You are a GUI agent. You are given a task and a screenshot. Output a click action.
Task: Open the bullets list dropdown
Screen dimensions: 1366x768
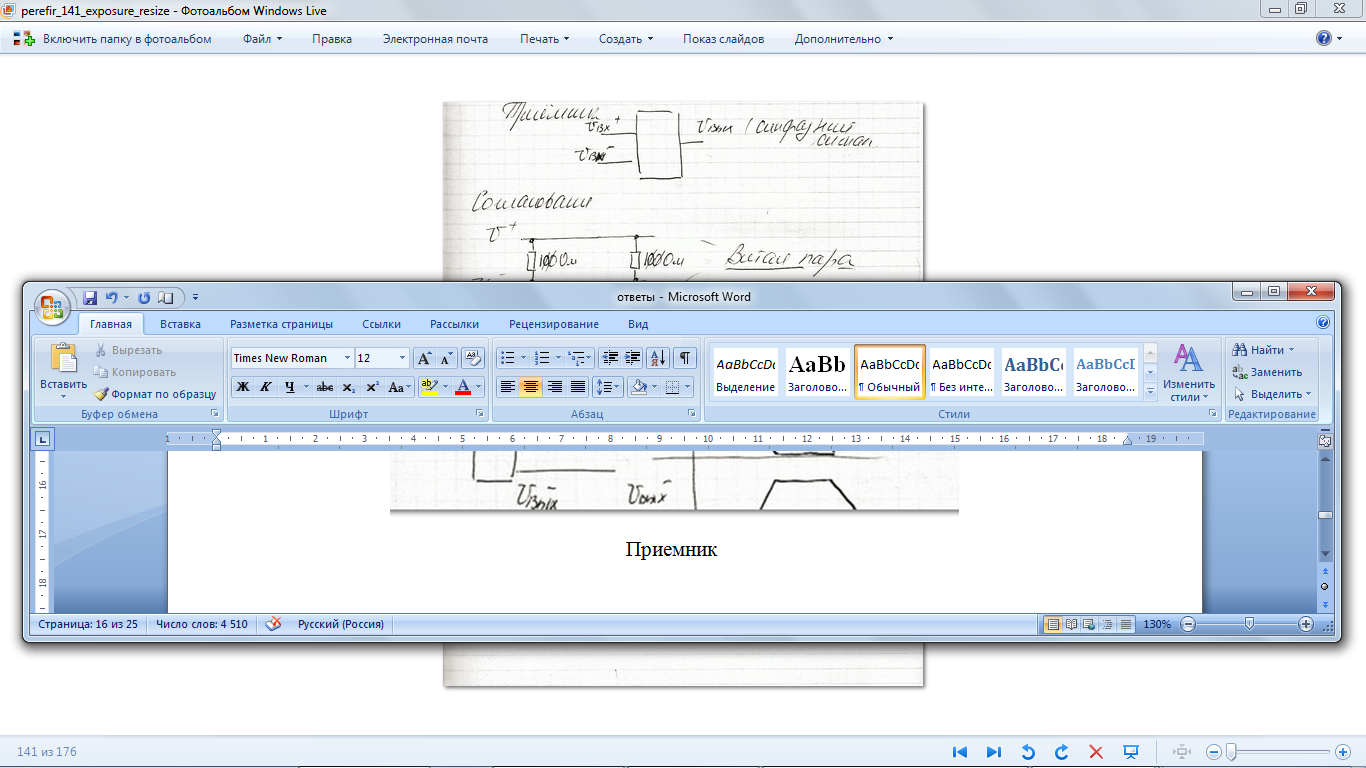[522, 358]
